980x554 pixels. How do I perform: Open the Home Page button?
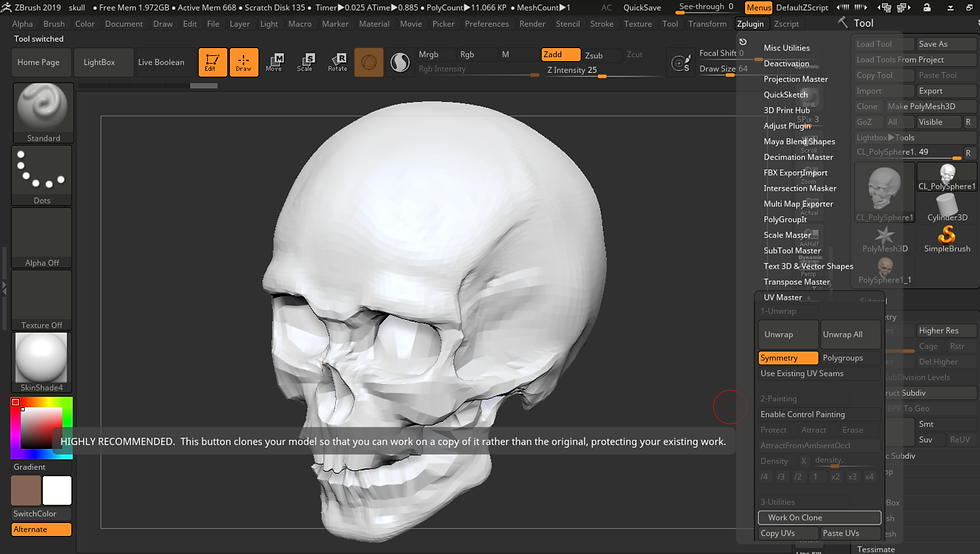point(39,63)
